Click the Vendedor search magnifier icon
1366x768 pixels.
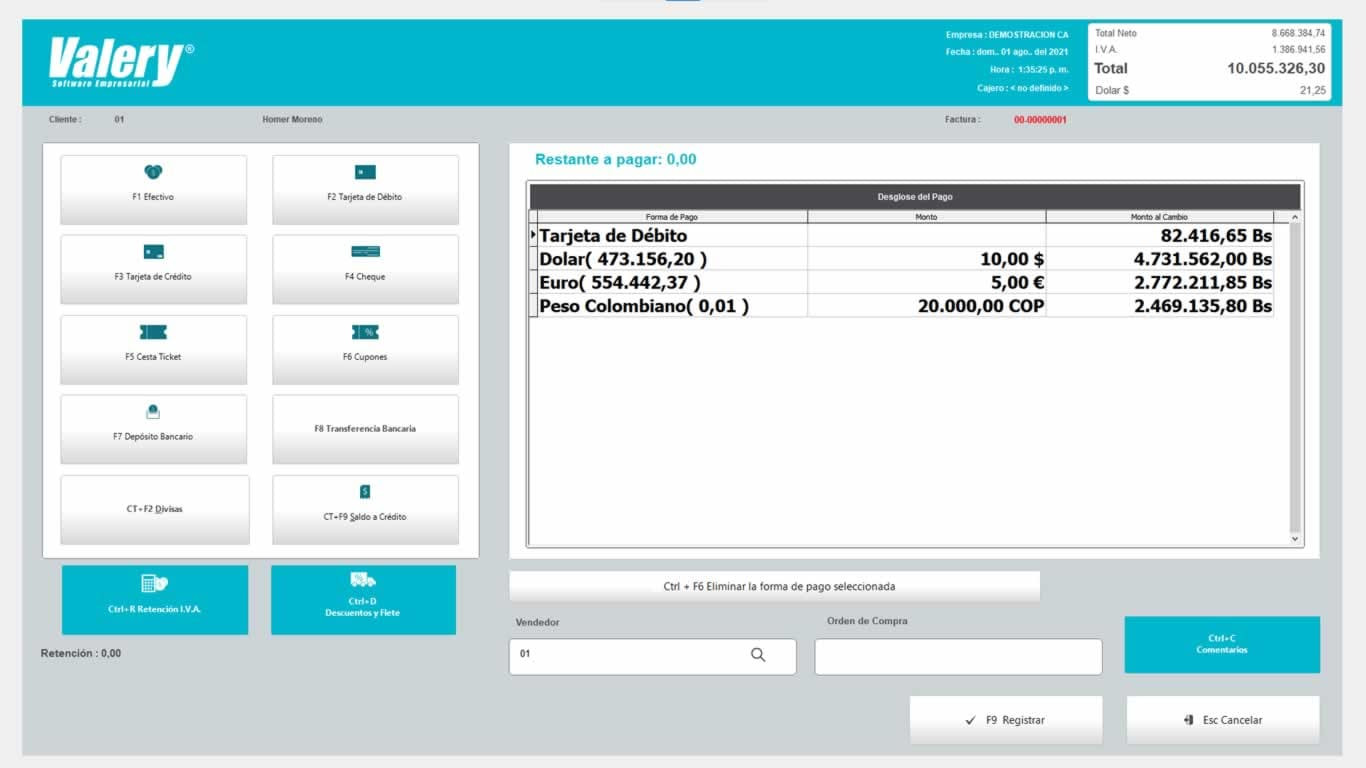758,655
